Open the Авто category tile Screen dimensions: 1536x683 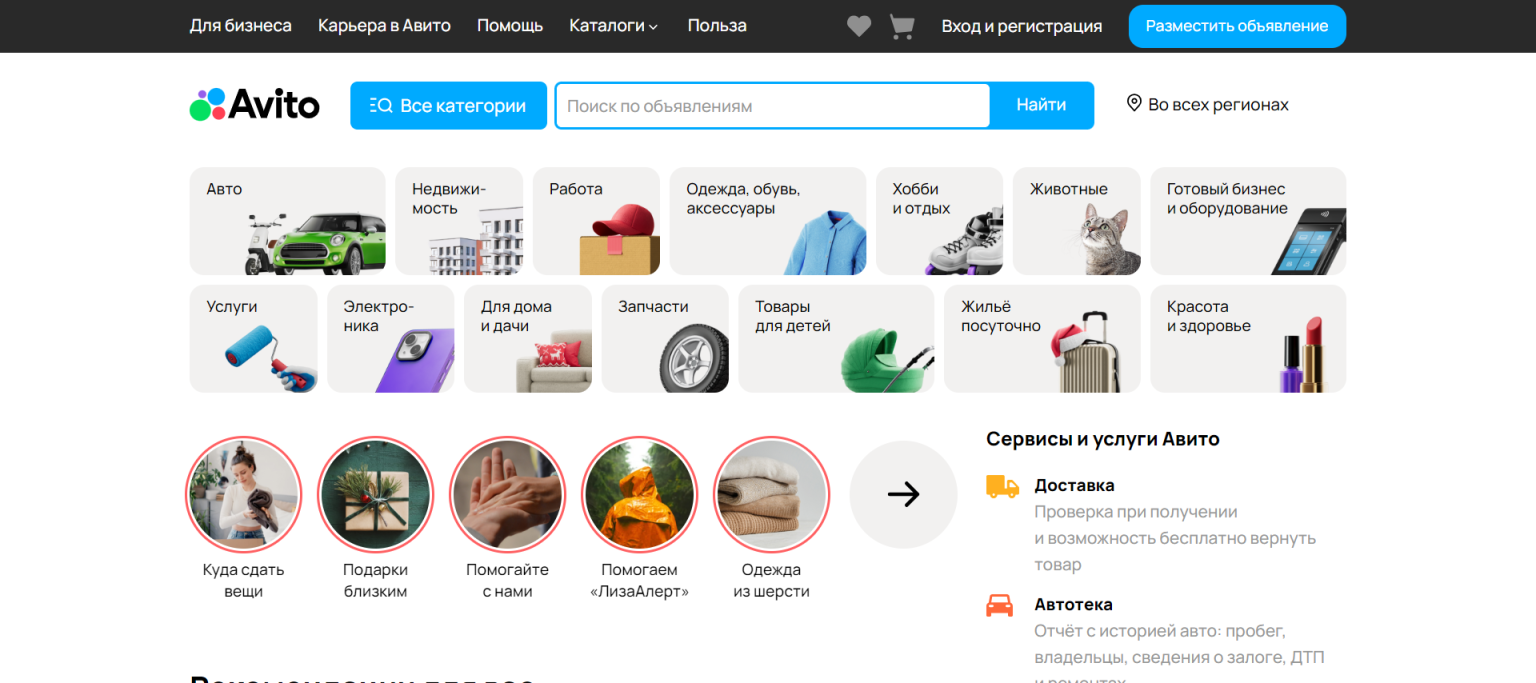[x=287, y=221]
